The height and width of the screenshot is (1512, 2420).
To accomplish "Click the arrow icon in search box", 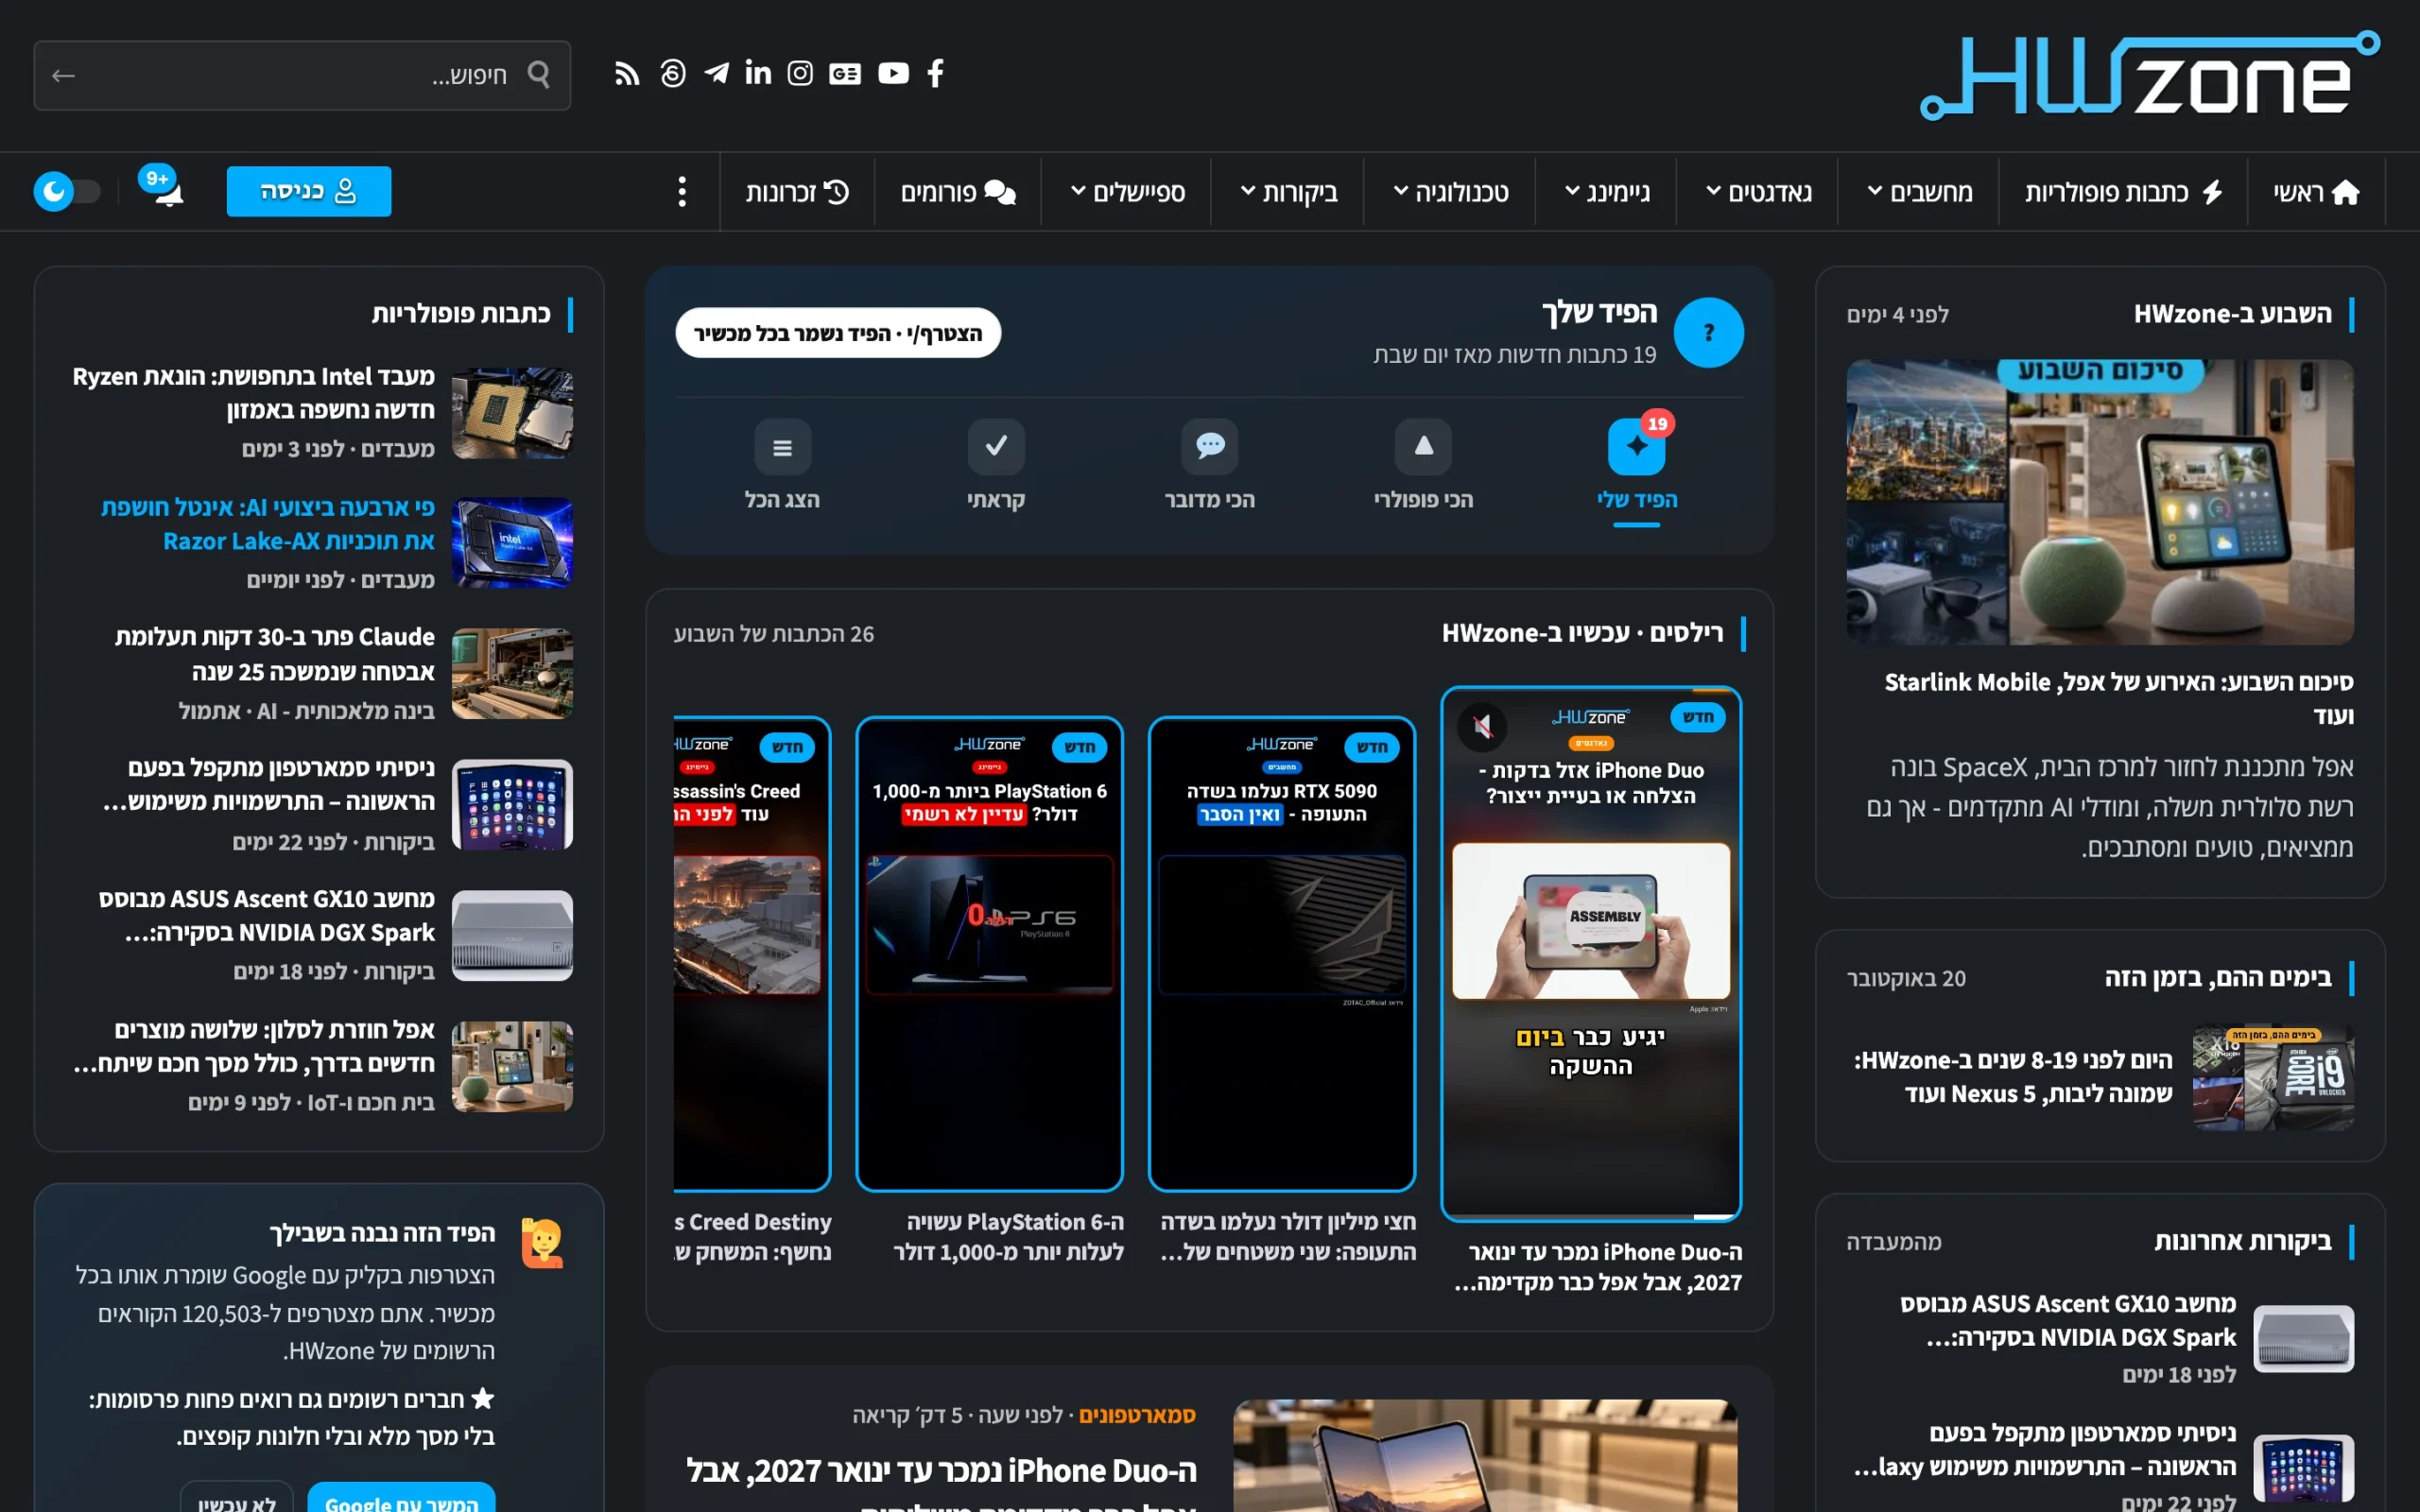I will (x=63, y=75).
